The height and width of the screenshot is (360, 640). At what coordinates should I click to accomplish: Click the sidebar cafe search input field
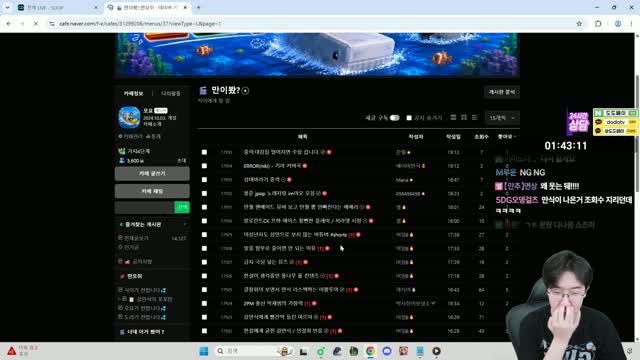click(x=144, y=207)
